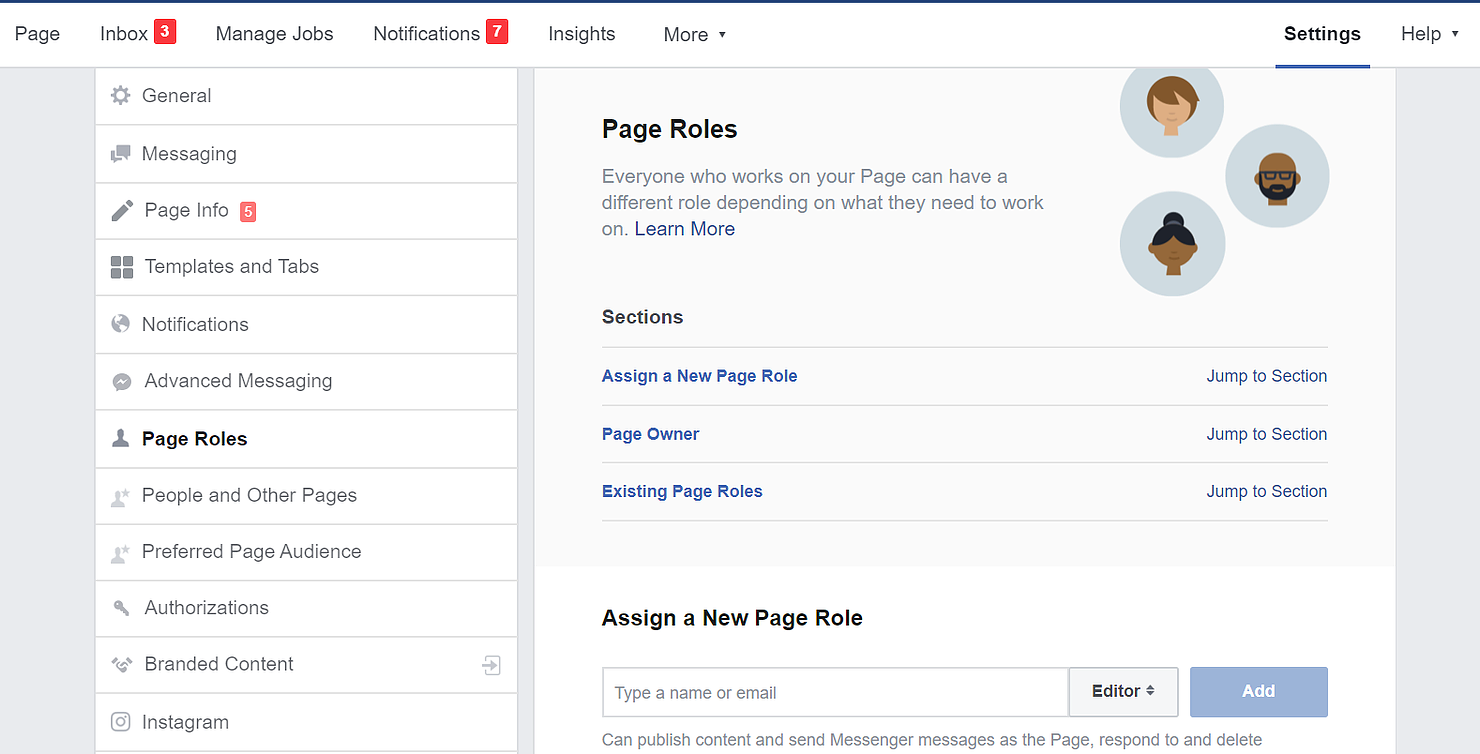Click the People and Other Pages icon
Screen dimensions: 1480x754
pyautogui.click(x=120, y=496)
